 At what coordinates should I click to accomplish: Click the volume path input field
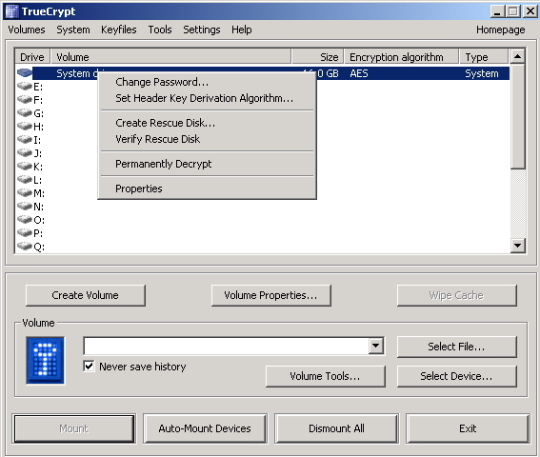click(x=226, y=346)
